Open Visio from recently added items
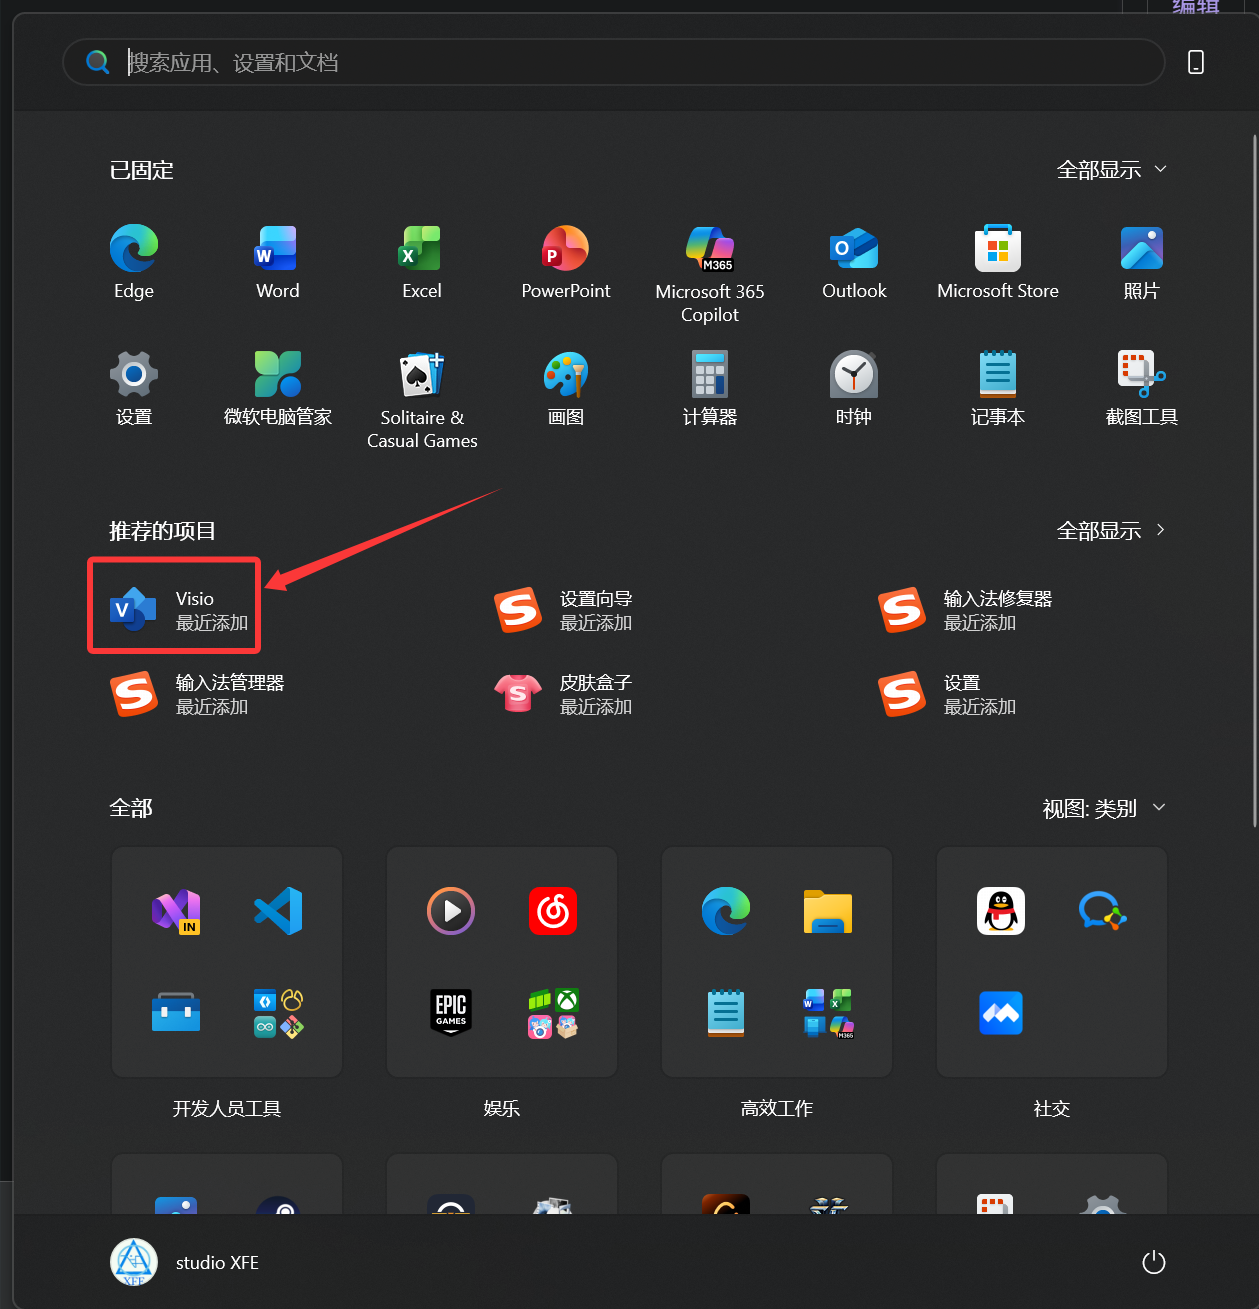The width and height of the screenshot is (1259, 1309). click(173, 605)
